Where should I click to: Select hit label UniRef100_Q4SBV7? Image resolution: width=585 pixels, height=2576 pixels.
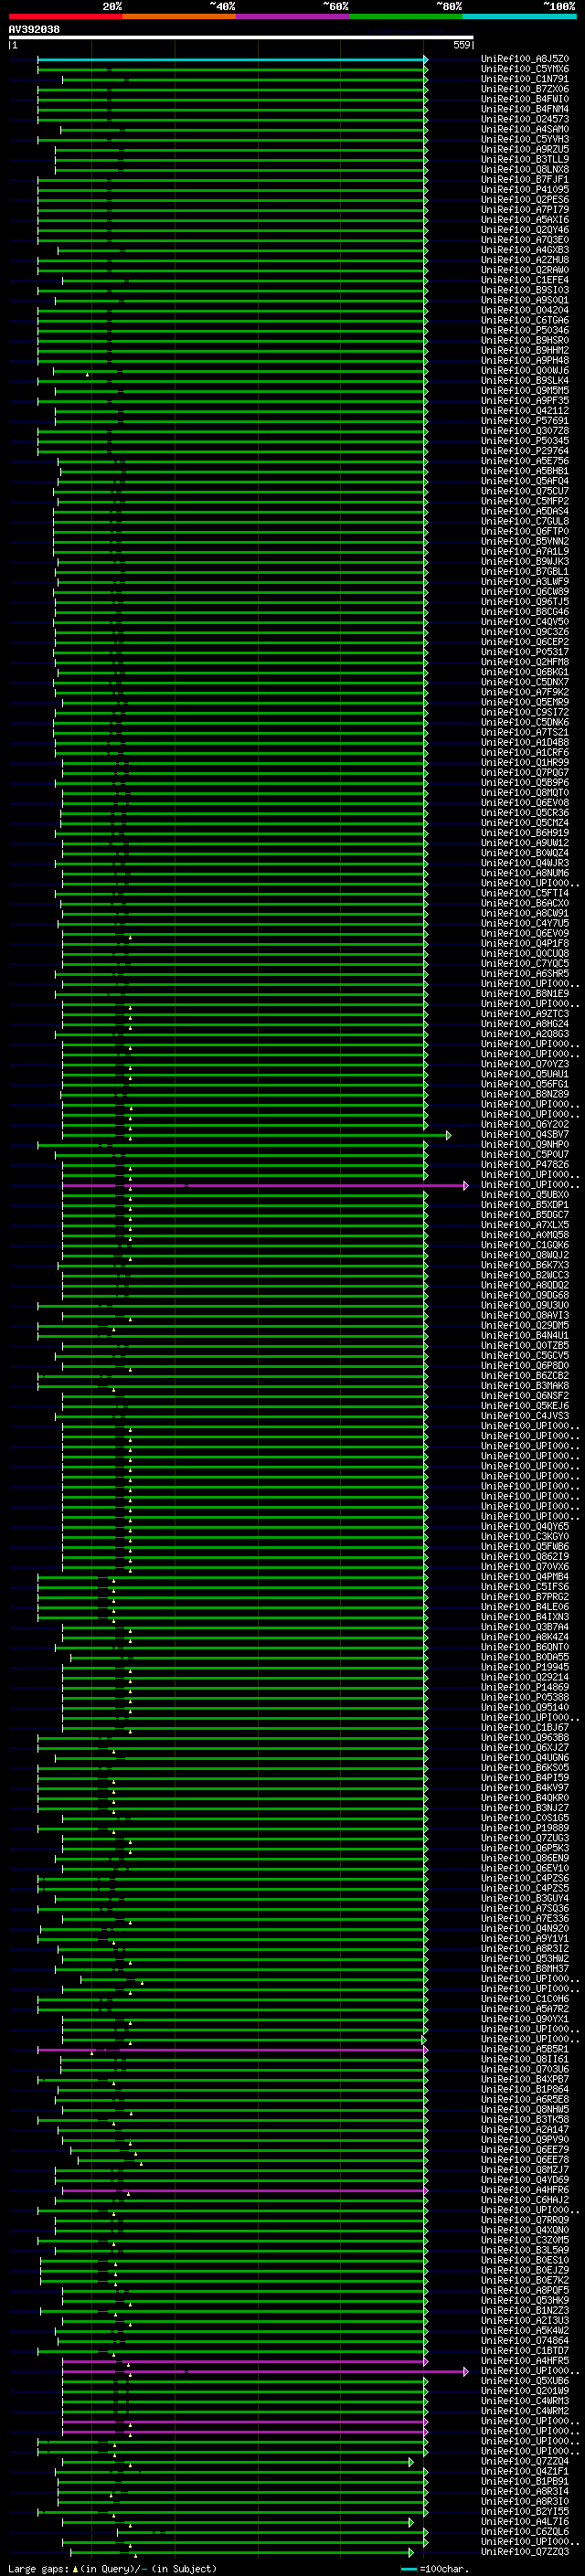(x=525, y=1134)
